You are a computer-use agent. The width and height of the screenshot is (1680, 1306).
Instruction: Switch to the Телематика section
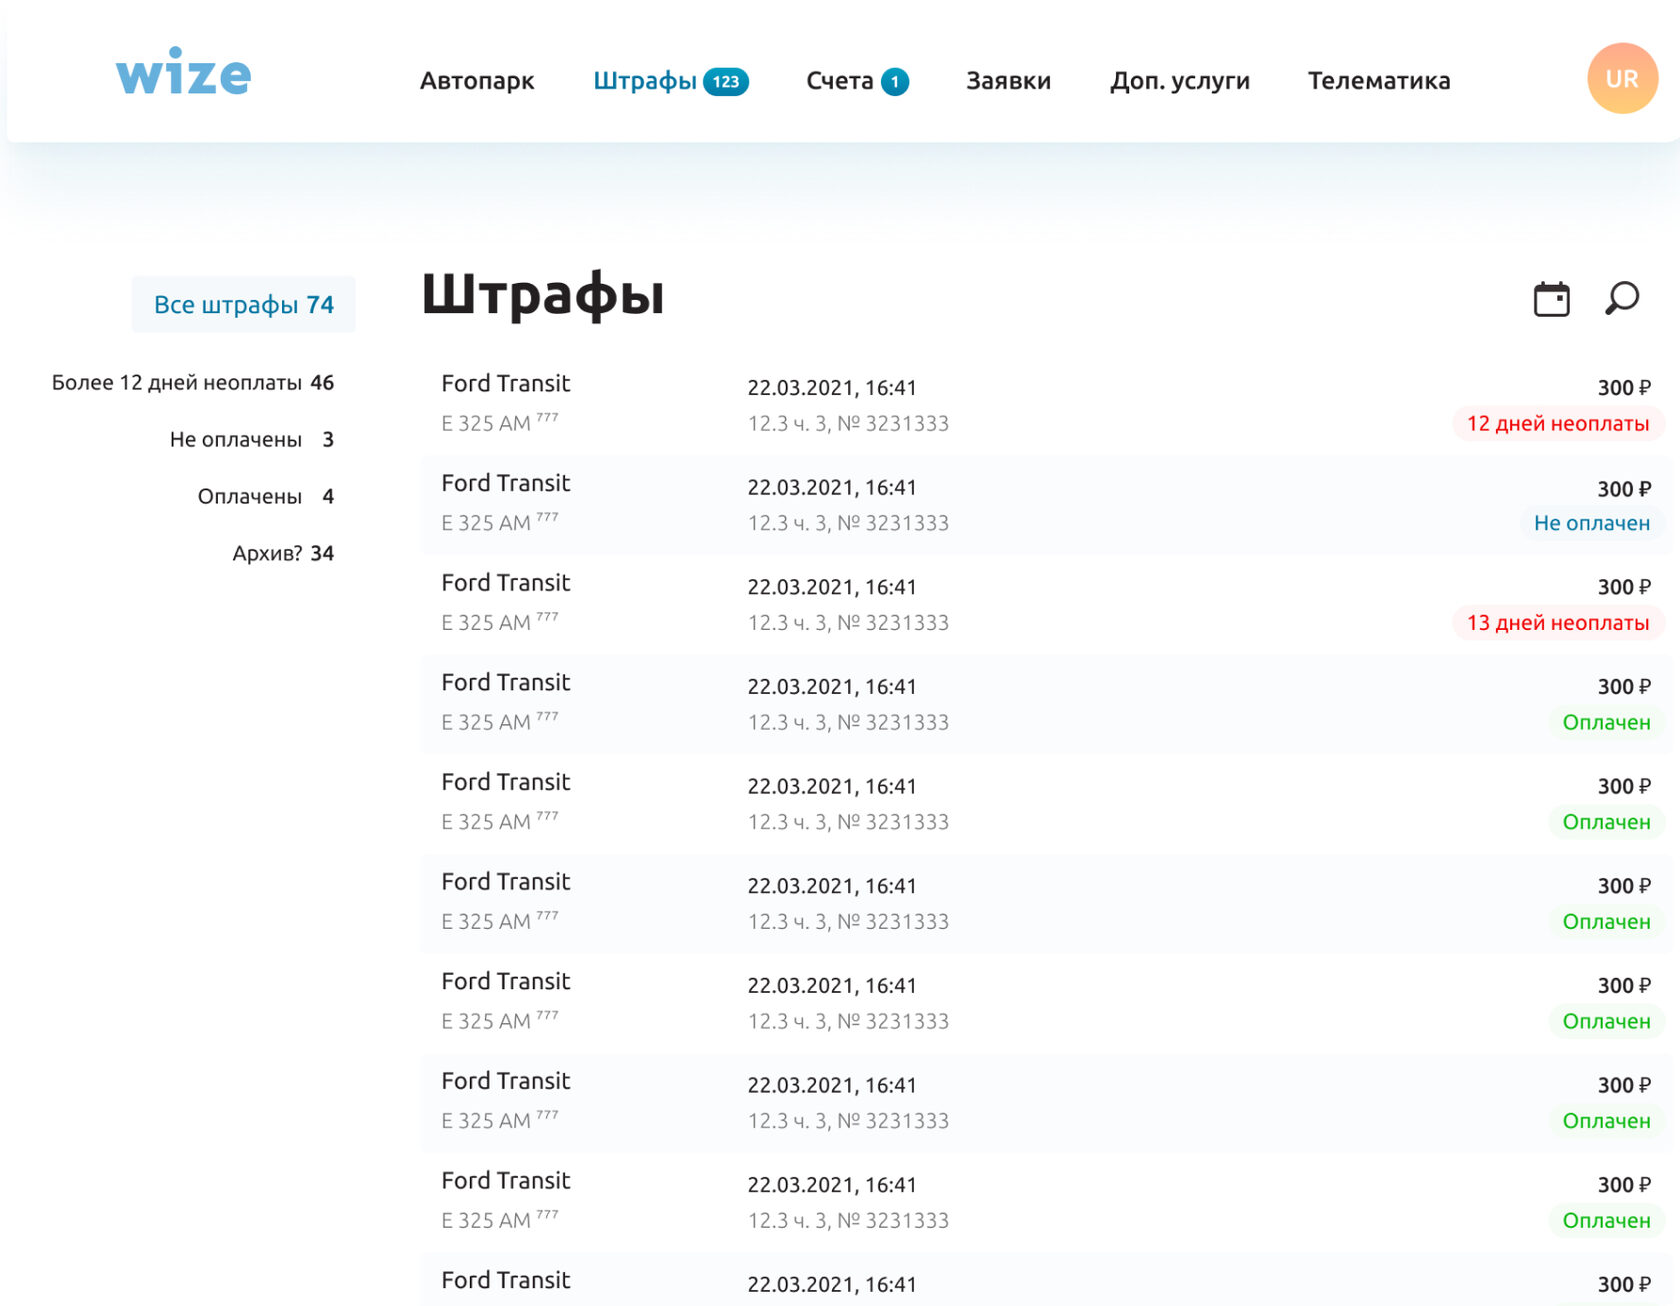point(1378,81)
